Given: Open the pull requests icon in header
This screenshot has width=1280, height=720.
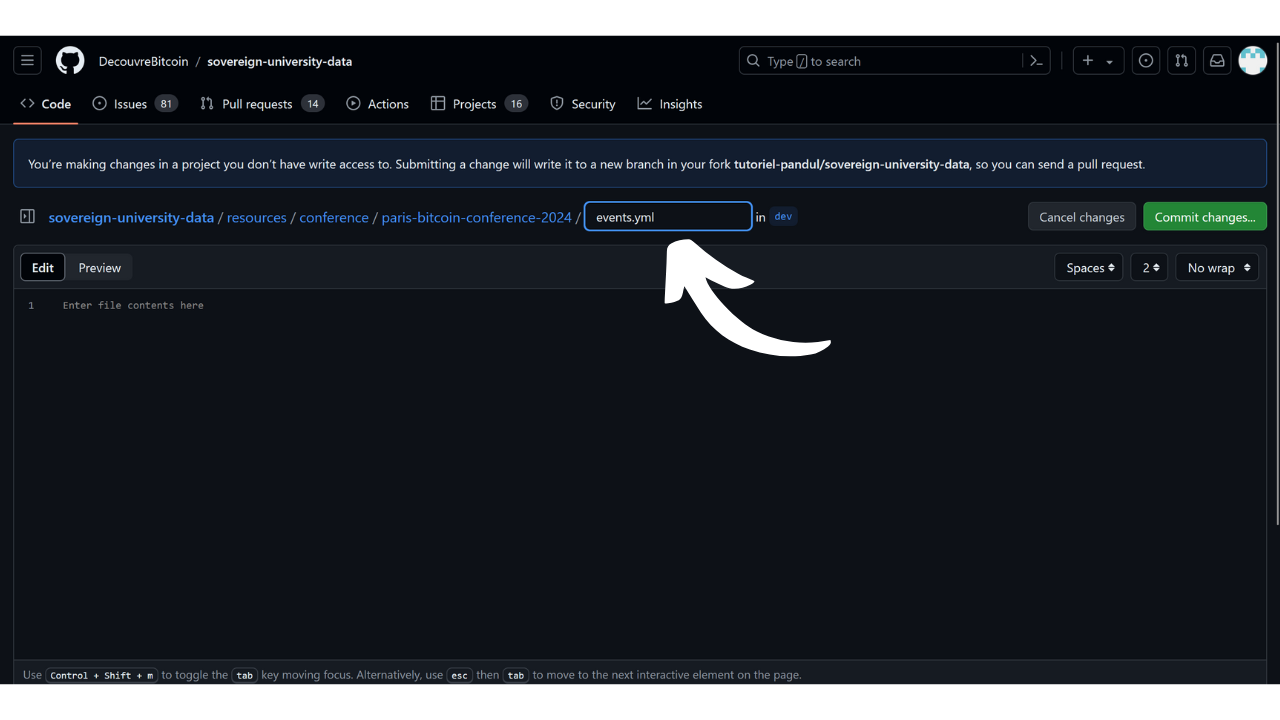Looking at the screenshot, I should pyautogui.click(x=1181, y=61).
